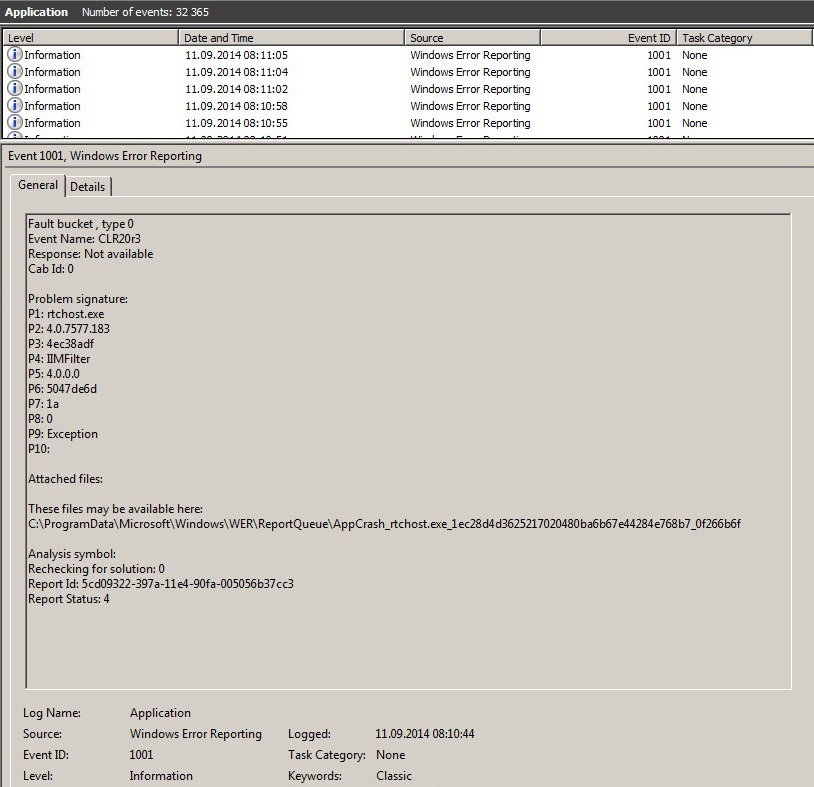Sort events by the Level column header

click(x=90, y=38)
